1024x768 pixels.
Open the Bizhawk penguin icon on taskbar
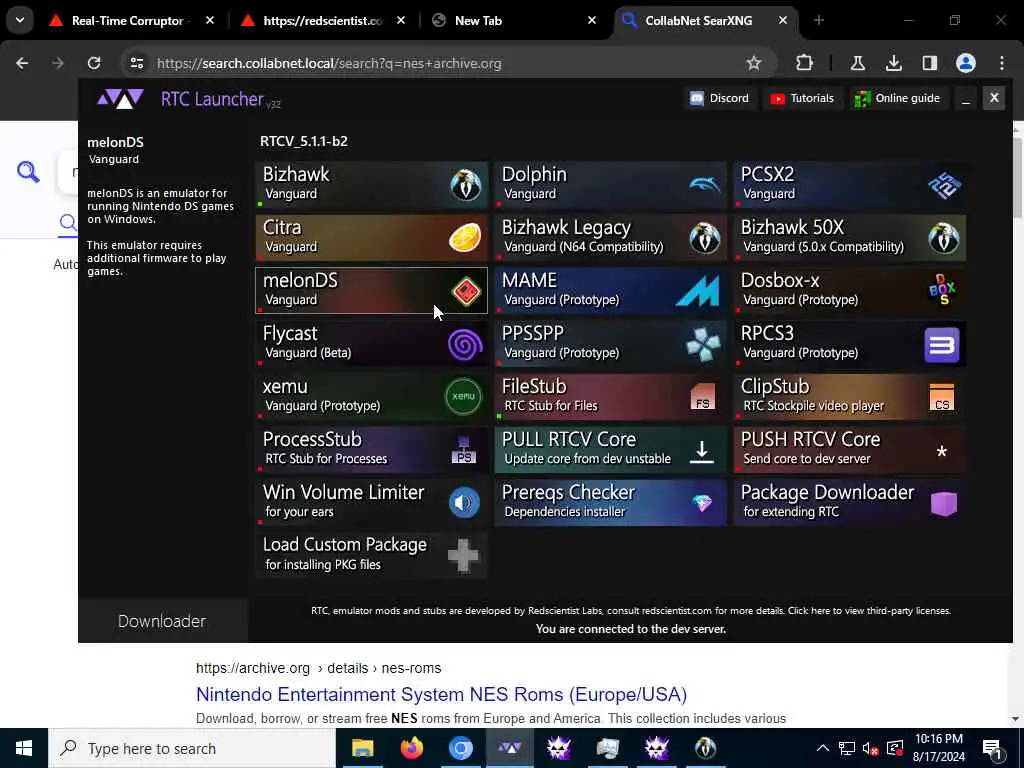click(x=705, y=748)
